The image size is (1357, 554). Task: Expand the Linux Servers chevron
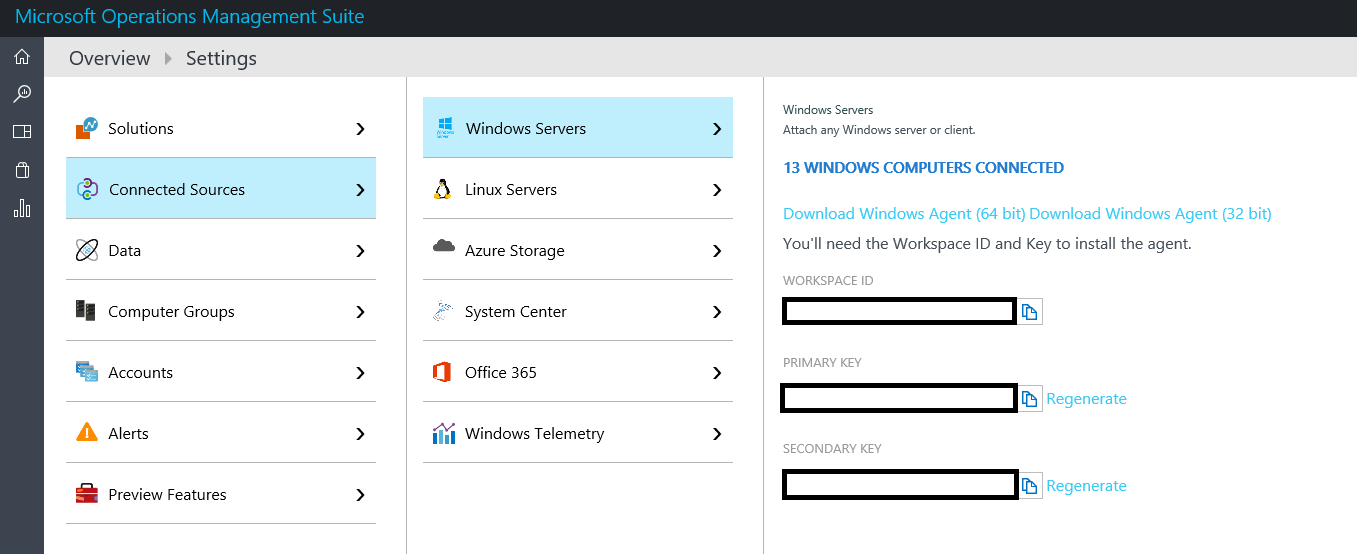(717, 190)
